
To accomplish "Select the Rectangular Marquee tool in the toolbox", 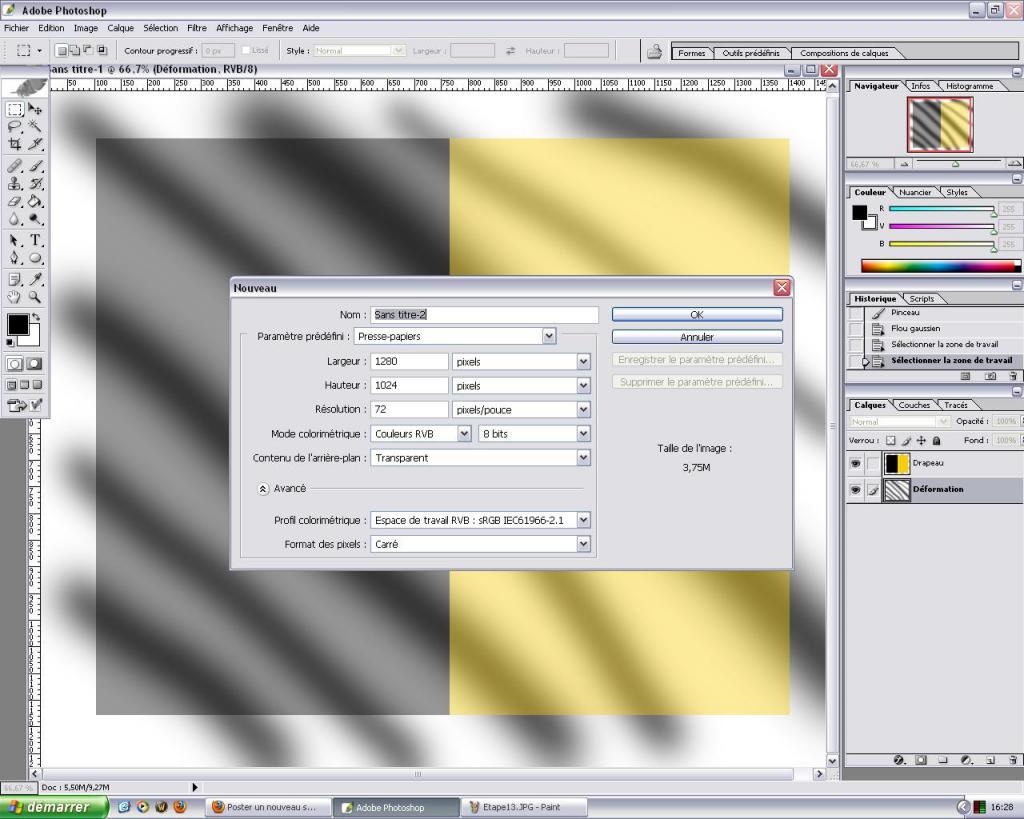I will point(15,109).
